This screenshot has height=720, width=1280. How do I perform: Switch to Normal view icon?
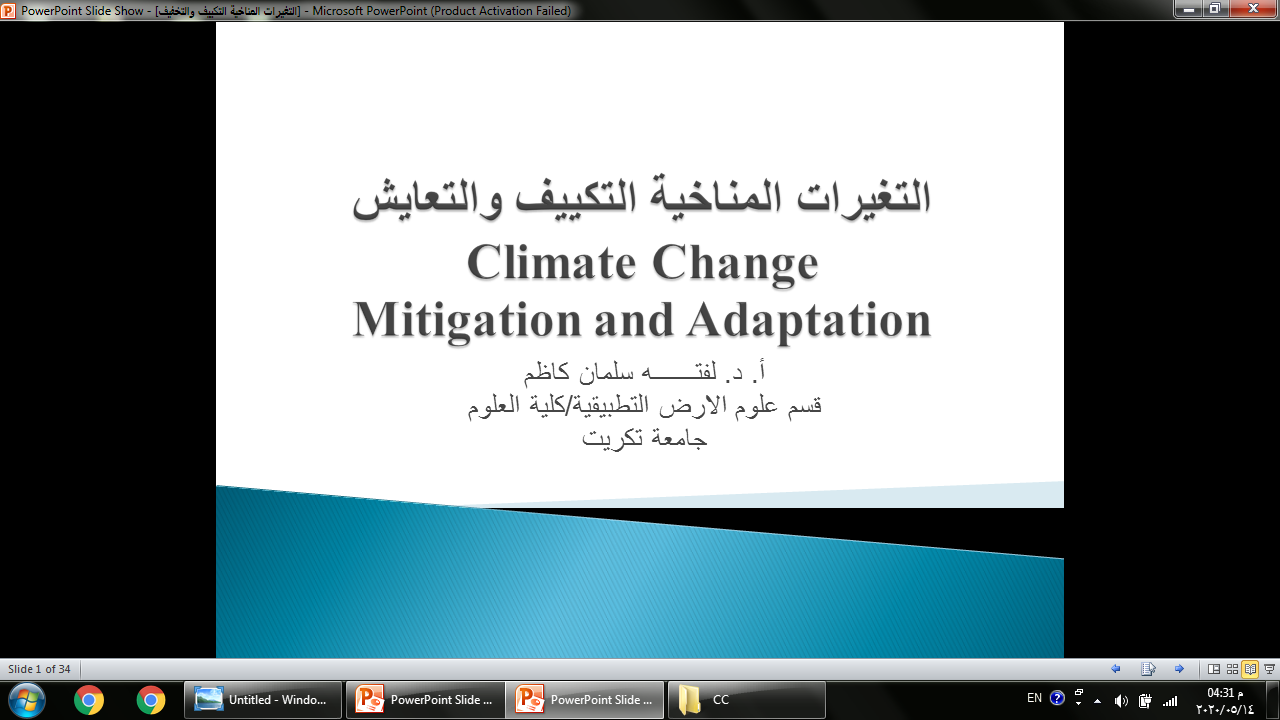[1212, 668]
